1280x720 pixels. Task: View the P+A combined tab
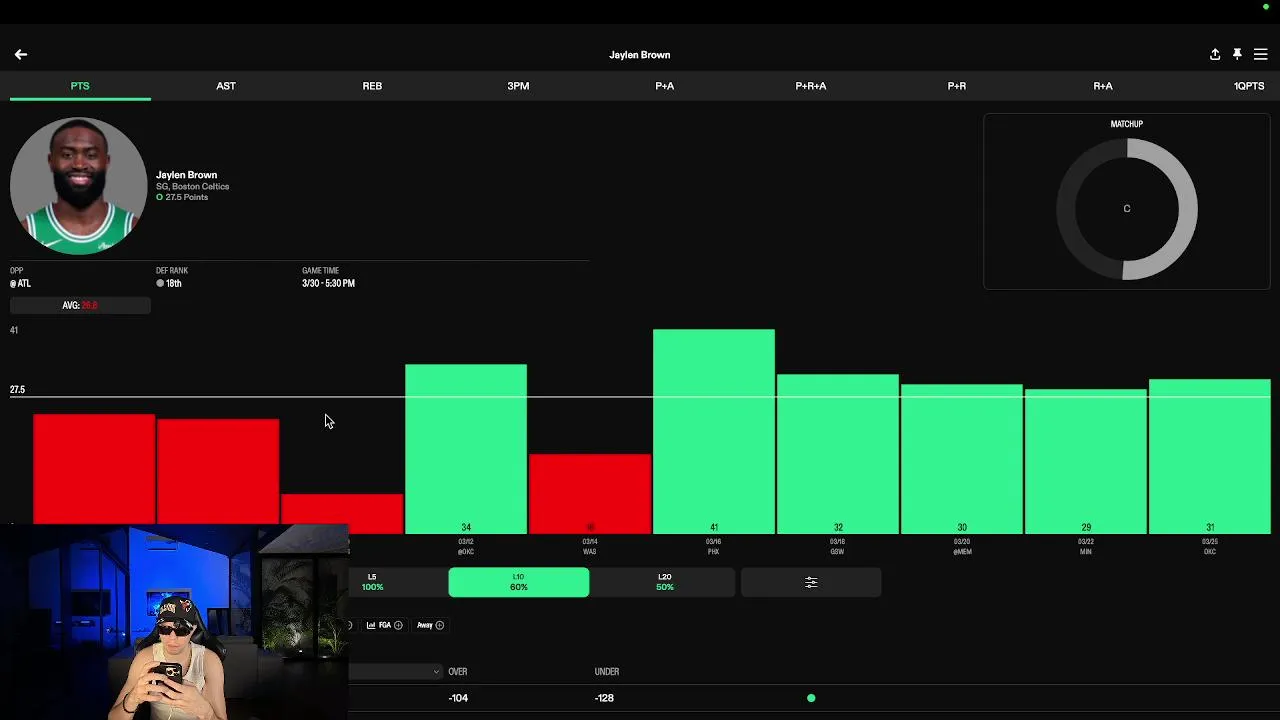point(664,86)
